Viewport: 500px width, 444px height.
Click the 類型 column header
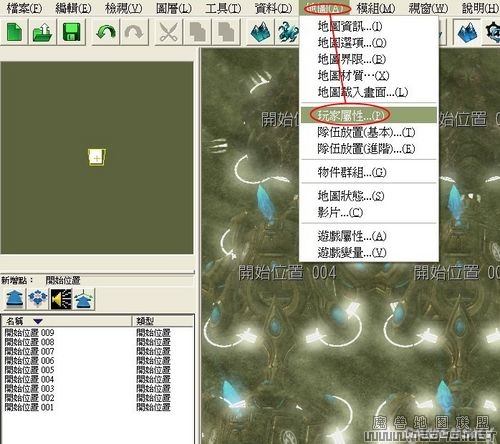point(163,321)
